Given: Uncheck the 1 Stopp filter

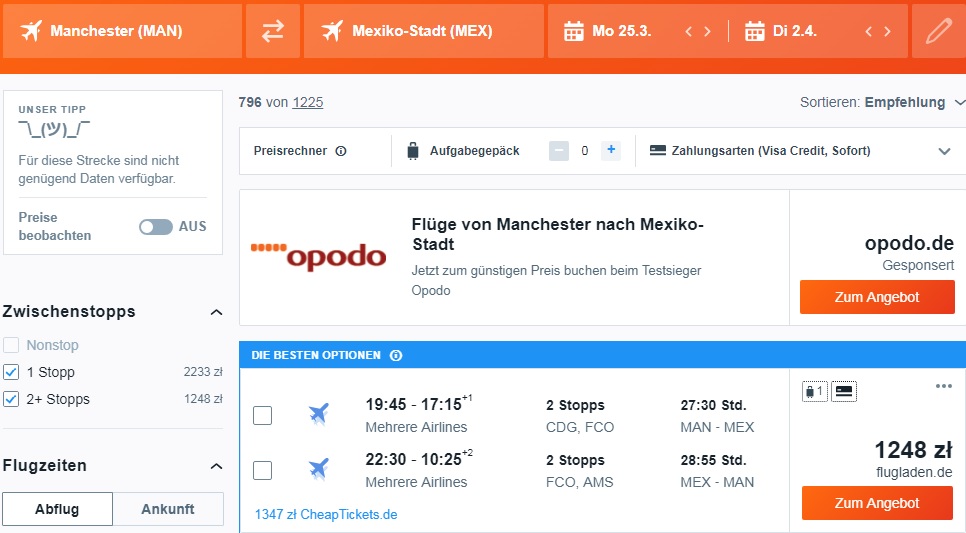Looking at the screenshot, I should 11,372.
